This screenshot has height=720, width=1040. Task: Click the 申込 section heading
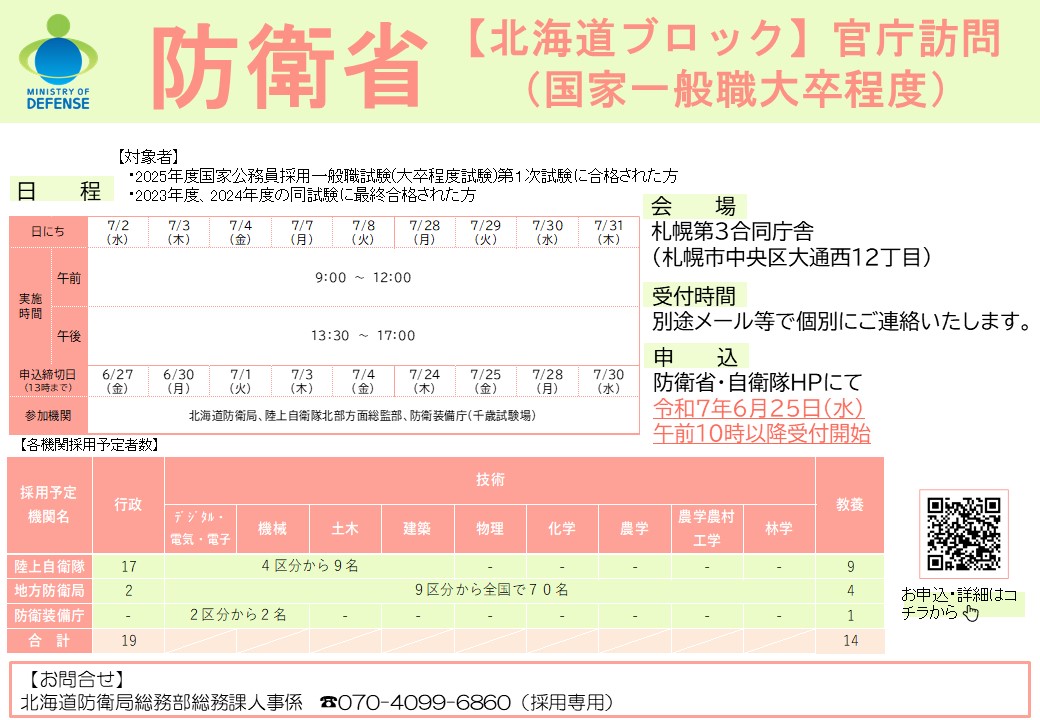click(696, 357)
